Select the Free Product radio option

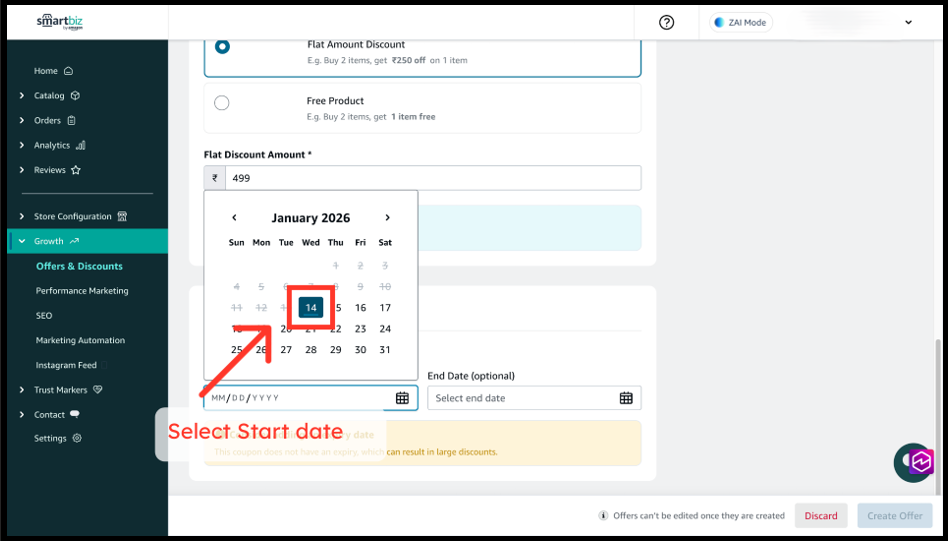pyautogui.click(x=222, y=102)
